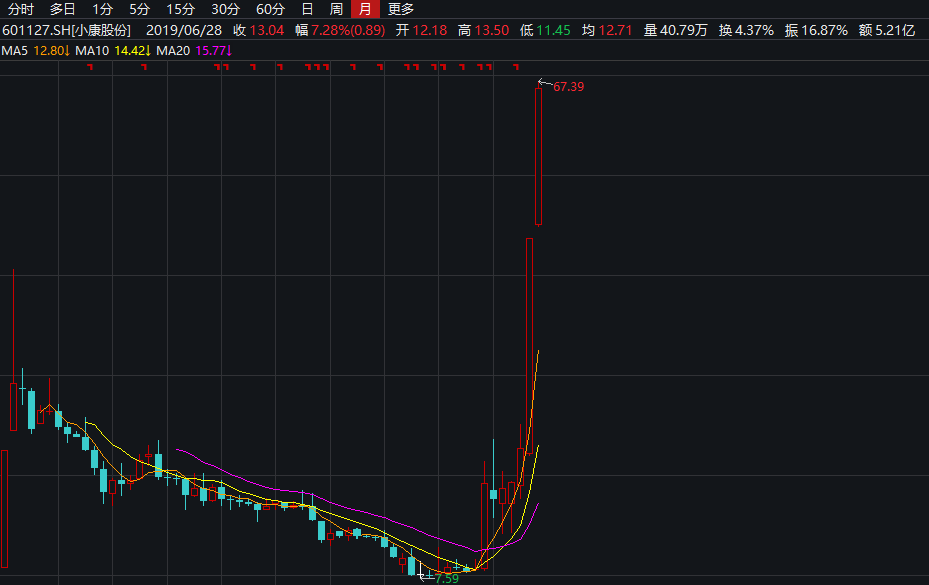Image resolution: width=929 pixels, height=585 pixels.
Task: Switch to the 日 daily K-line tab
Action: coord(307,9)
